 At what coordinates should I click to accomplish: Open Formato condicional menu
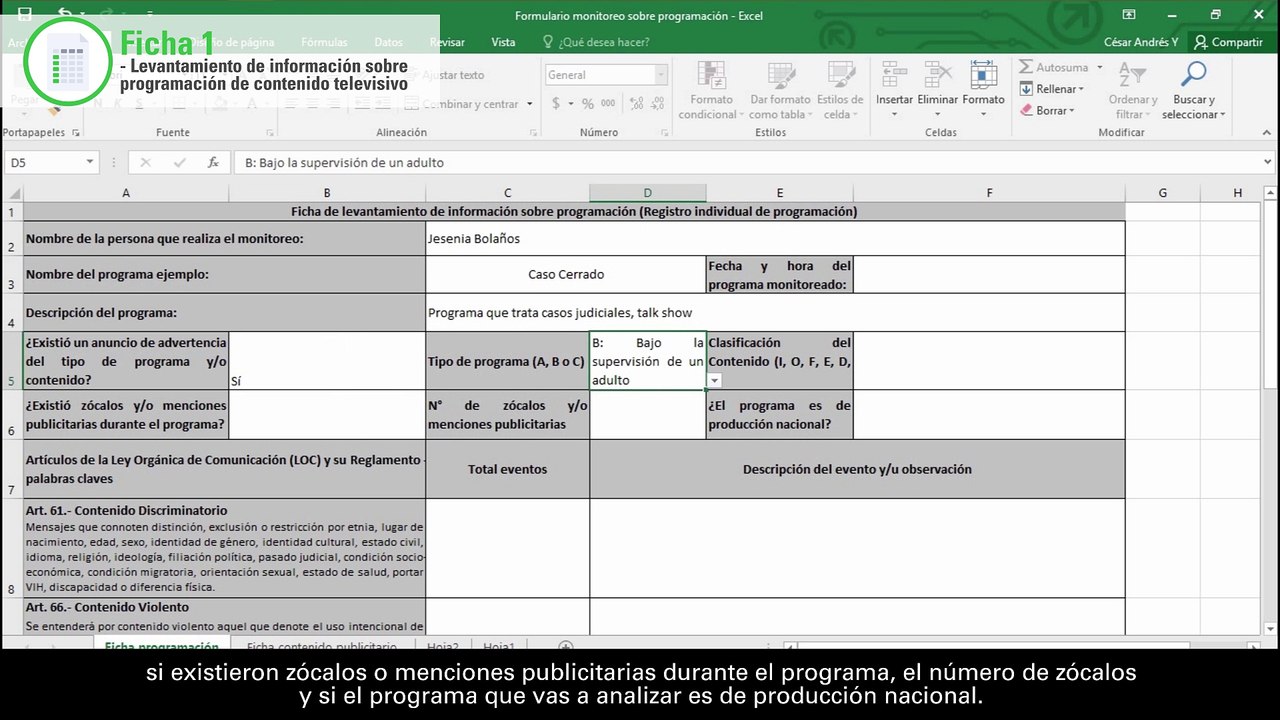711,91
